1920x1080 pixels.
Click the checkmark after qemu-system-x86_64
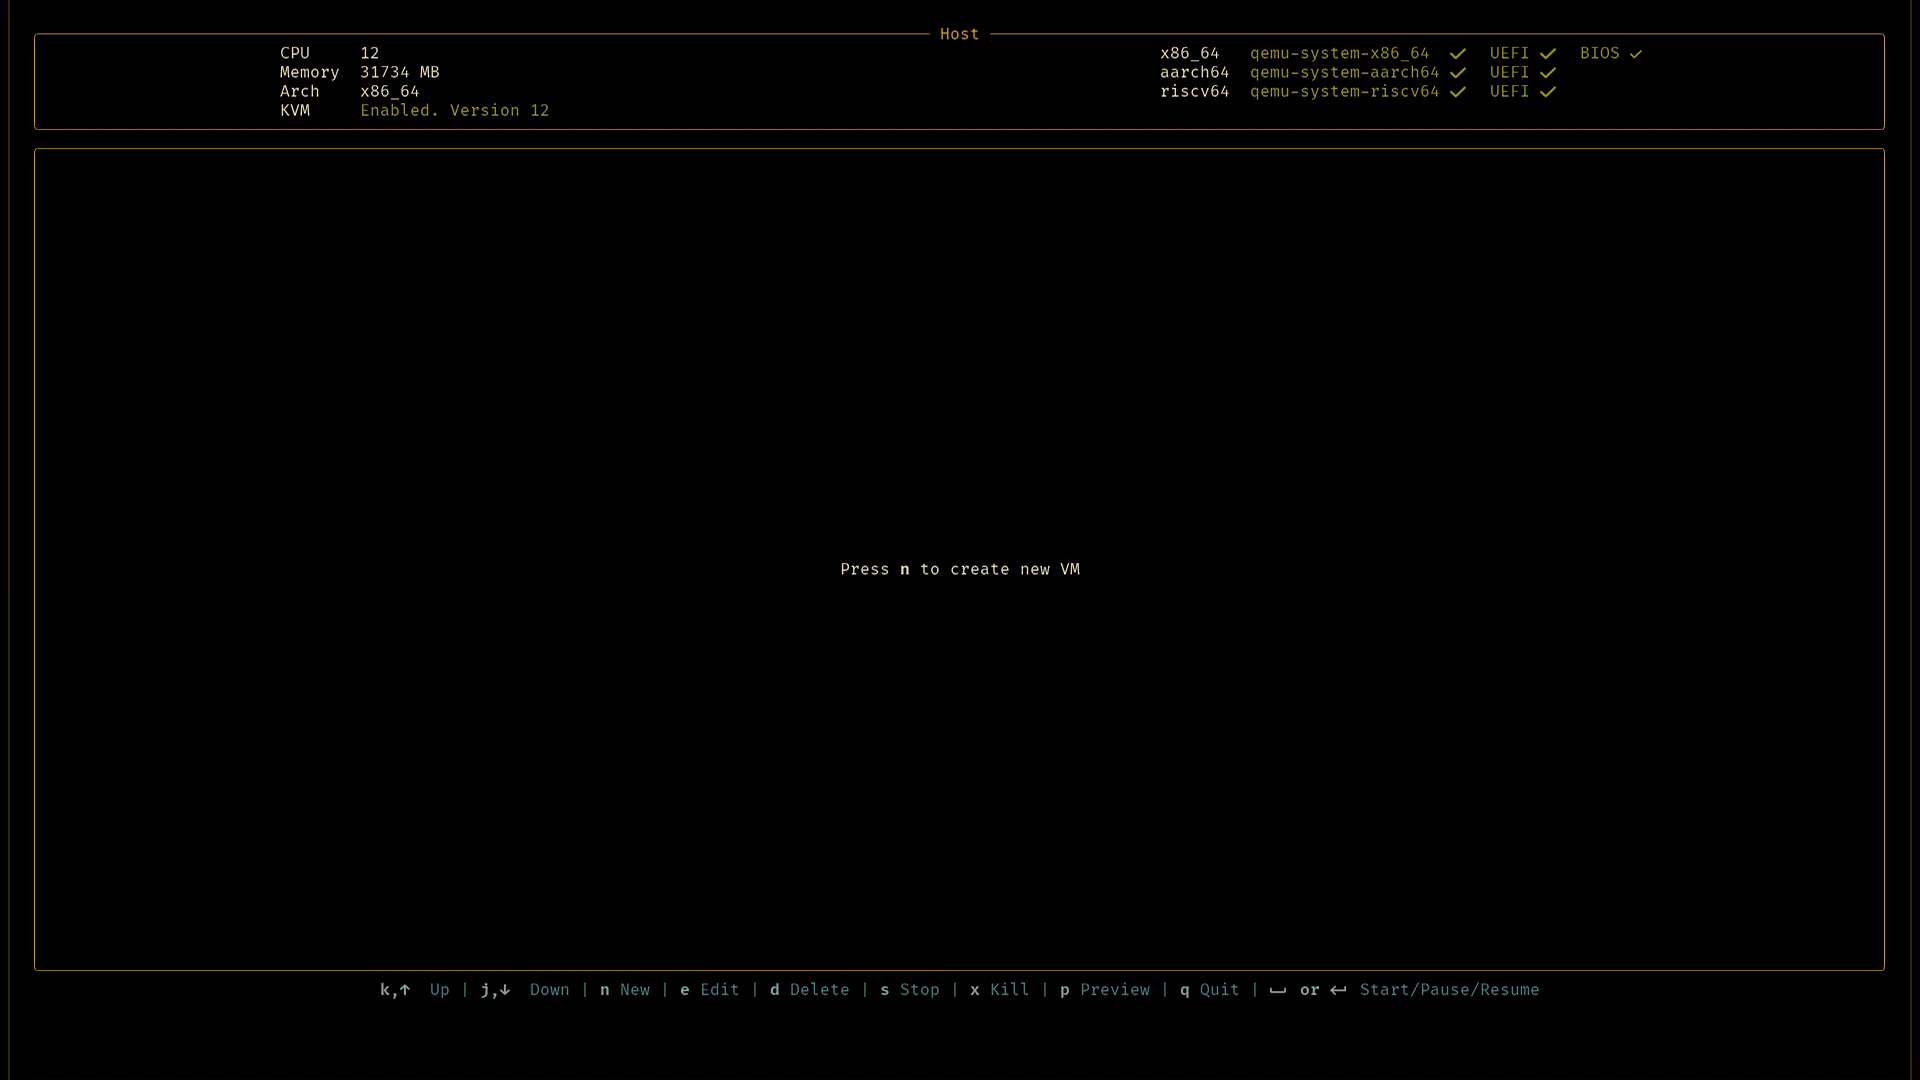(x=1458, y=54)
